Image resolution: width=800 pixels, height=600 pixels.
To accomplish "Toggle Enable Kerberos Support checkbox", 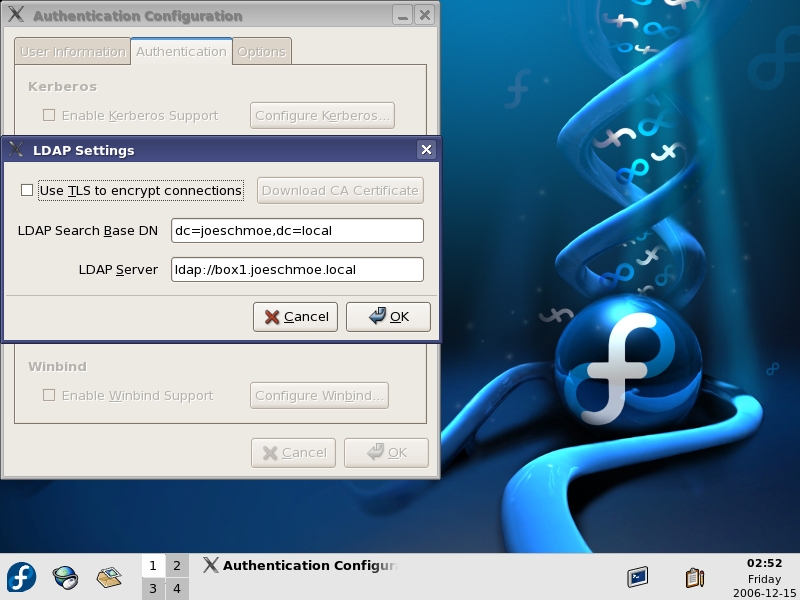I will tap(49, 115).
